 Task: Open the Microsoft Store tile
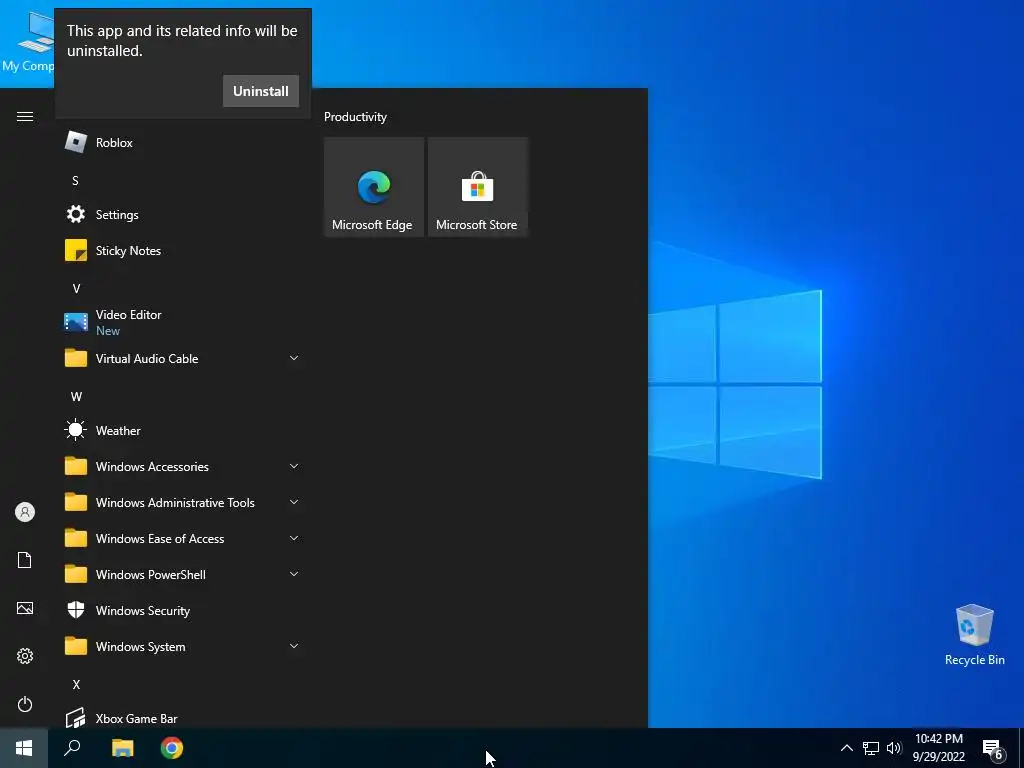(477, 187)
